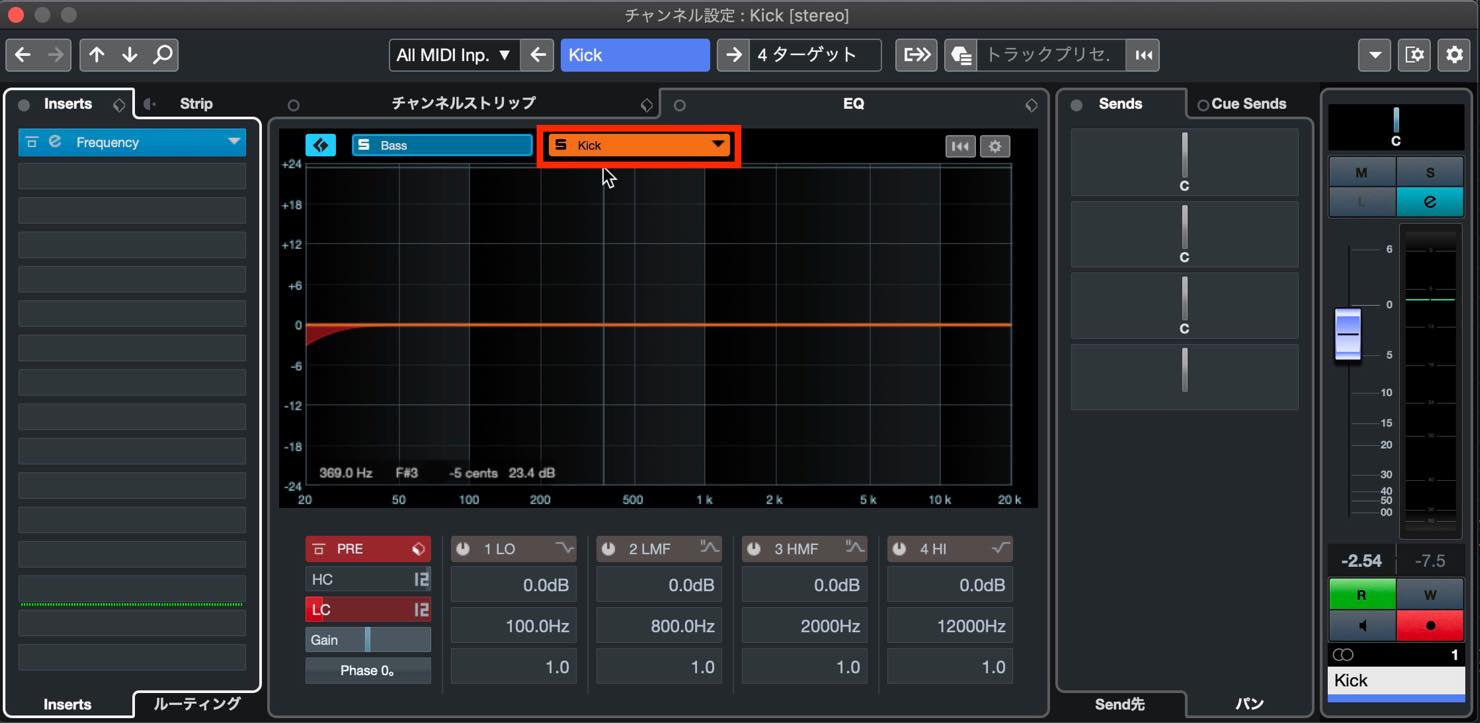Select the Cue Sends tab
1480x723 pixels.
(1249, 104)
